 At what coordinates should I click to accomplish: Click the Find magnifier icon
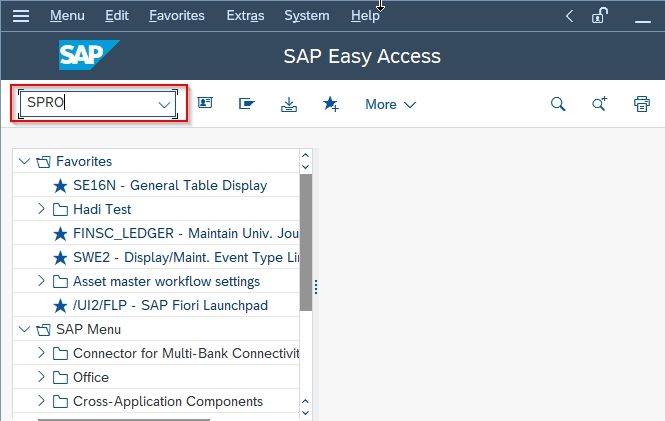[x=558, y=104]
